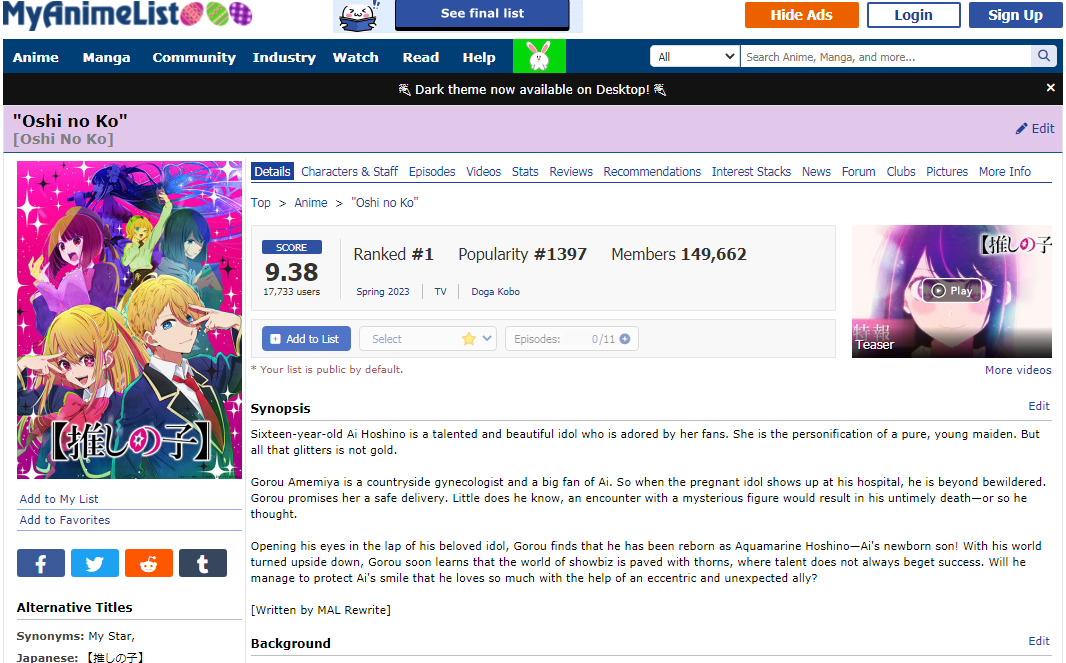Open the Anime navigation menu
The width and height of the screenshot is (1066, 663).
click(36, 57)
